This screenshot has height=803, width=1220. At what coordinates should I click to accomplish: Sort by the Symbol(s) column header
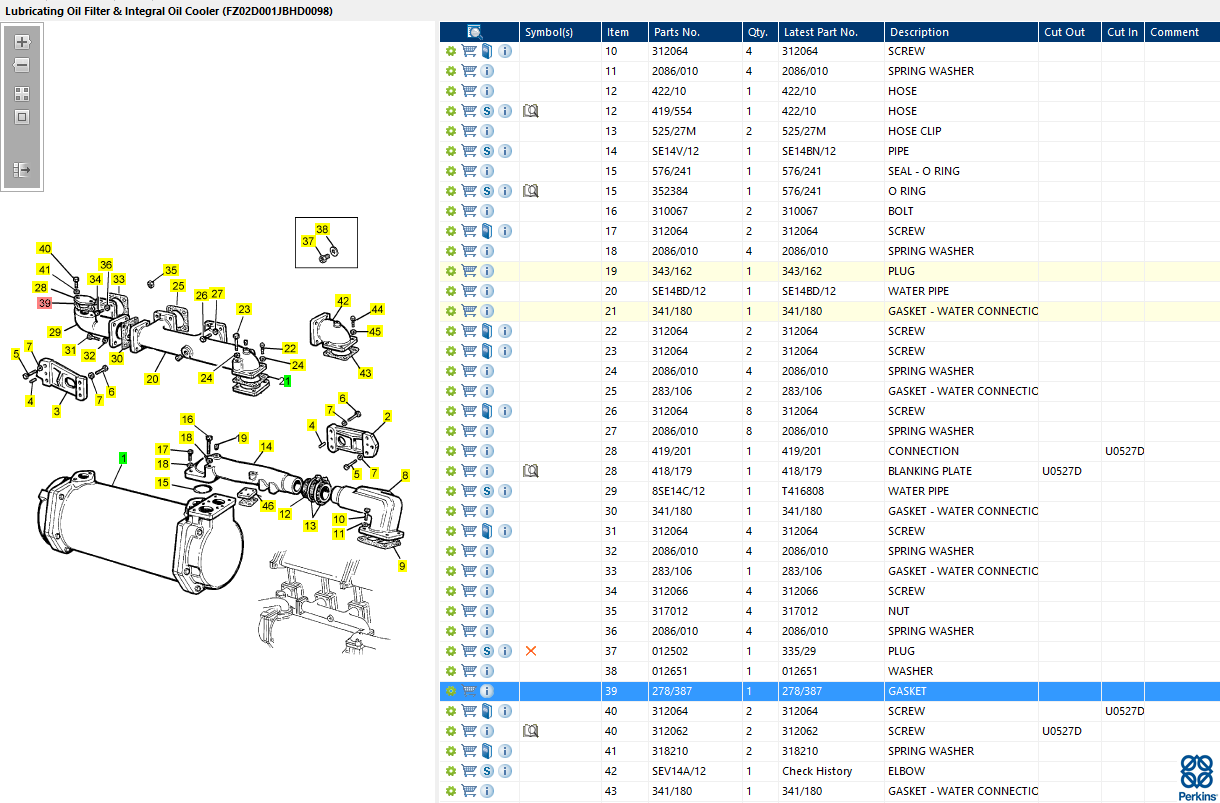[560, 32]
